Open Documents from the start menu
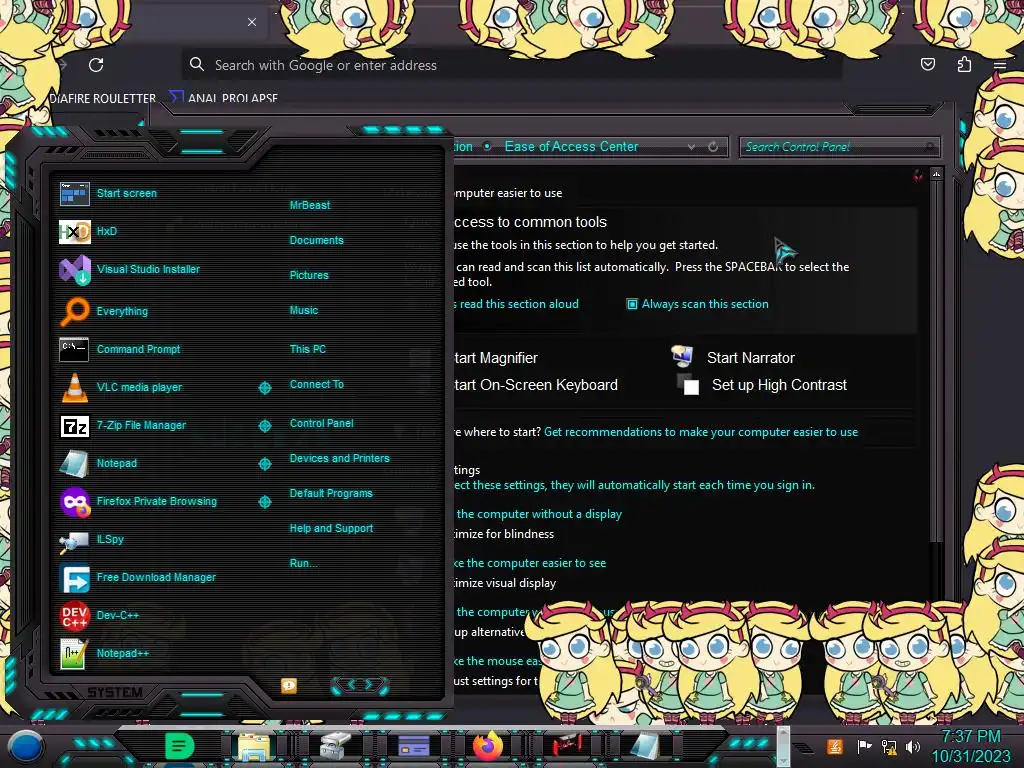This screenshot has width=1024, height=768. pyautogui.click(x=316, y=240)
